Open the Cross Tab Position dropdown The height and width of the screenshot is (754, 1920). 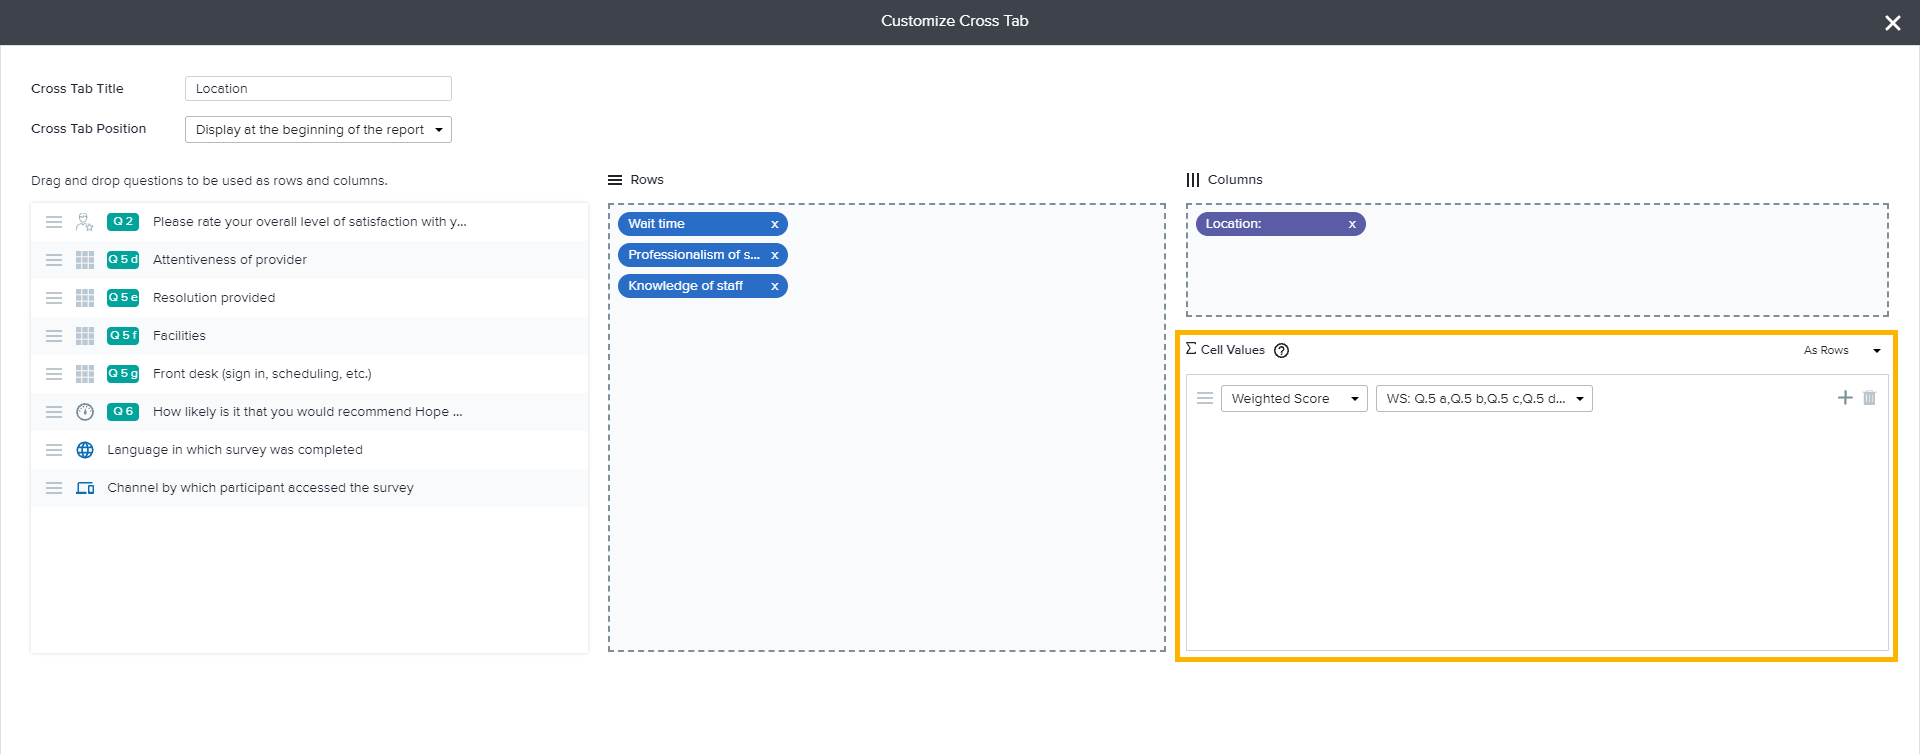(318, 130)
